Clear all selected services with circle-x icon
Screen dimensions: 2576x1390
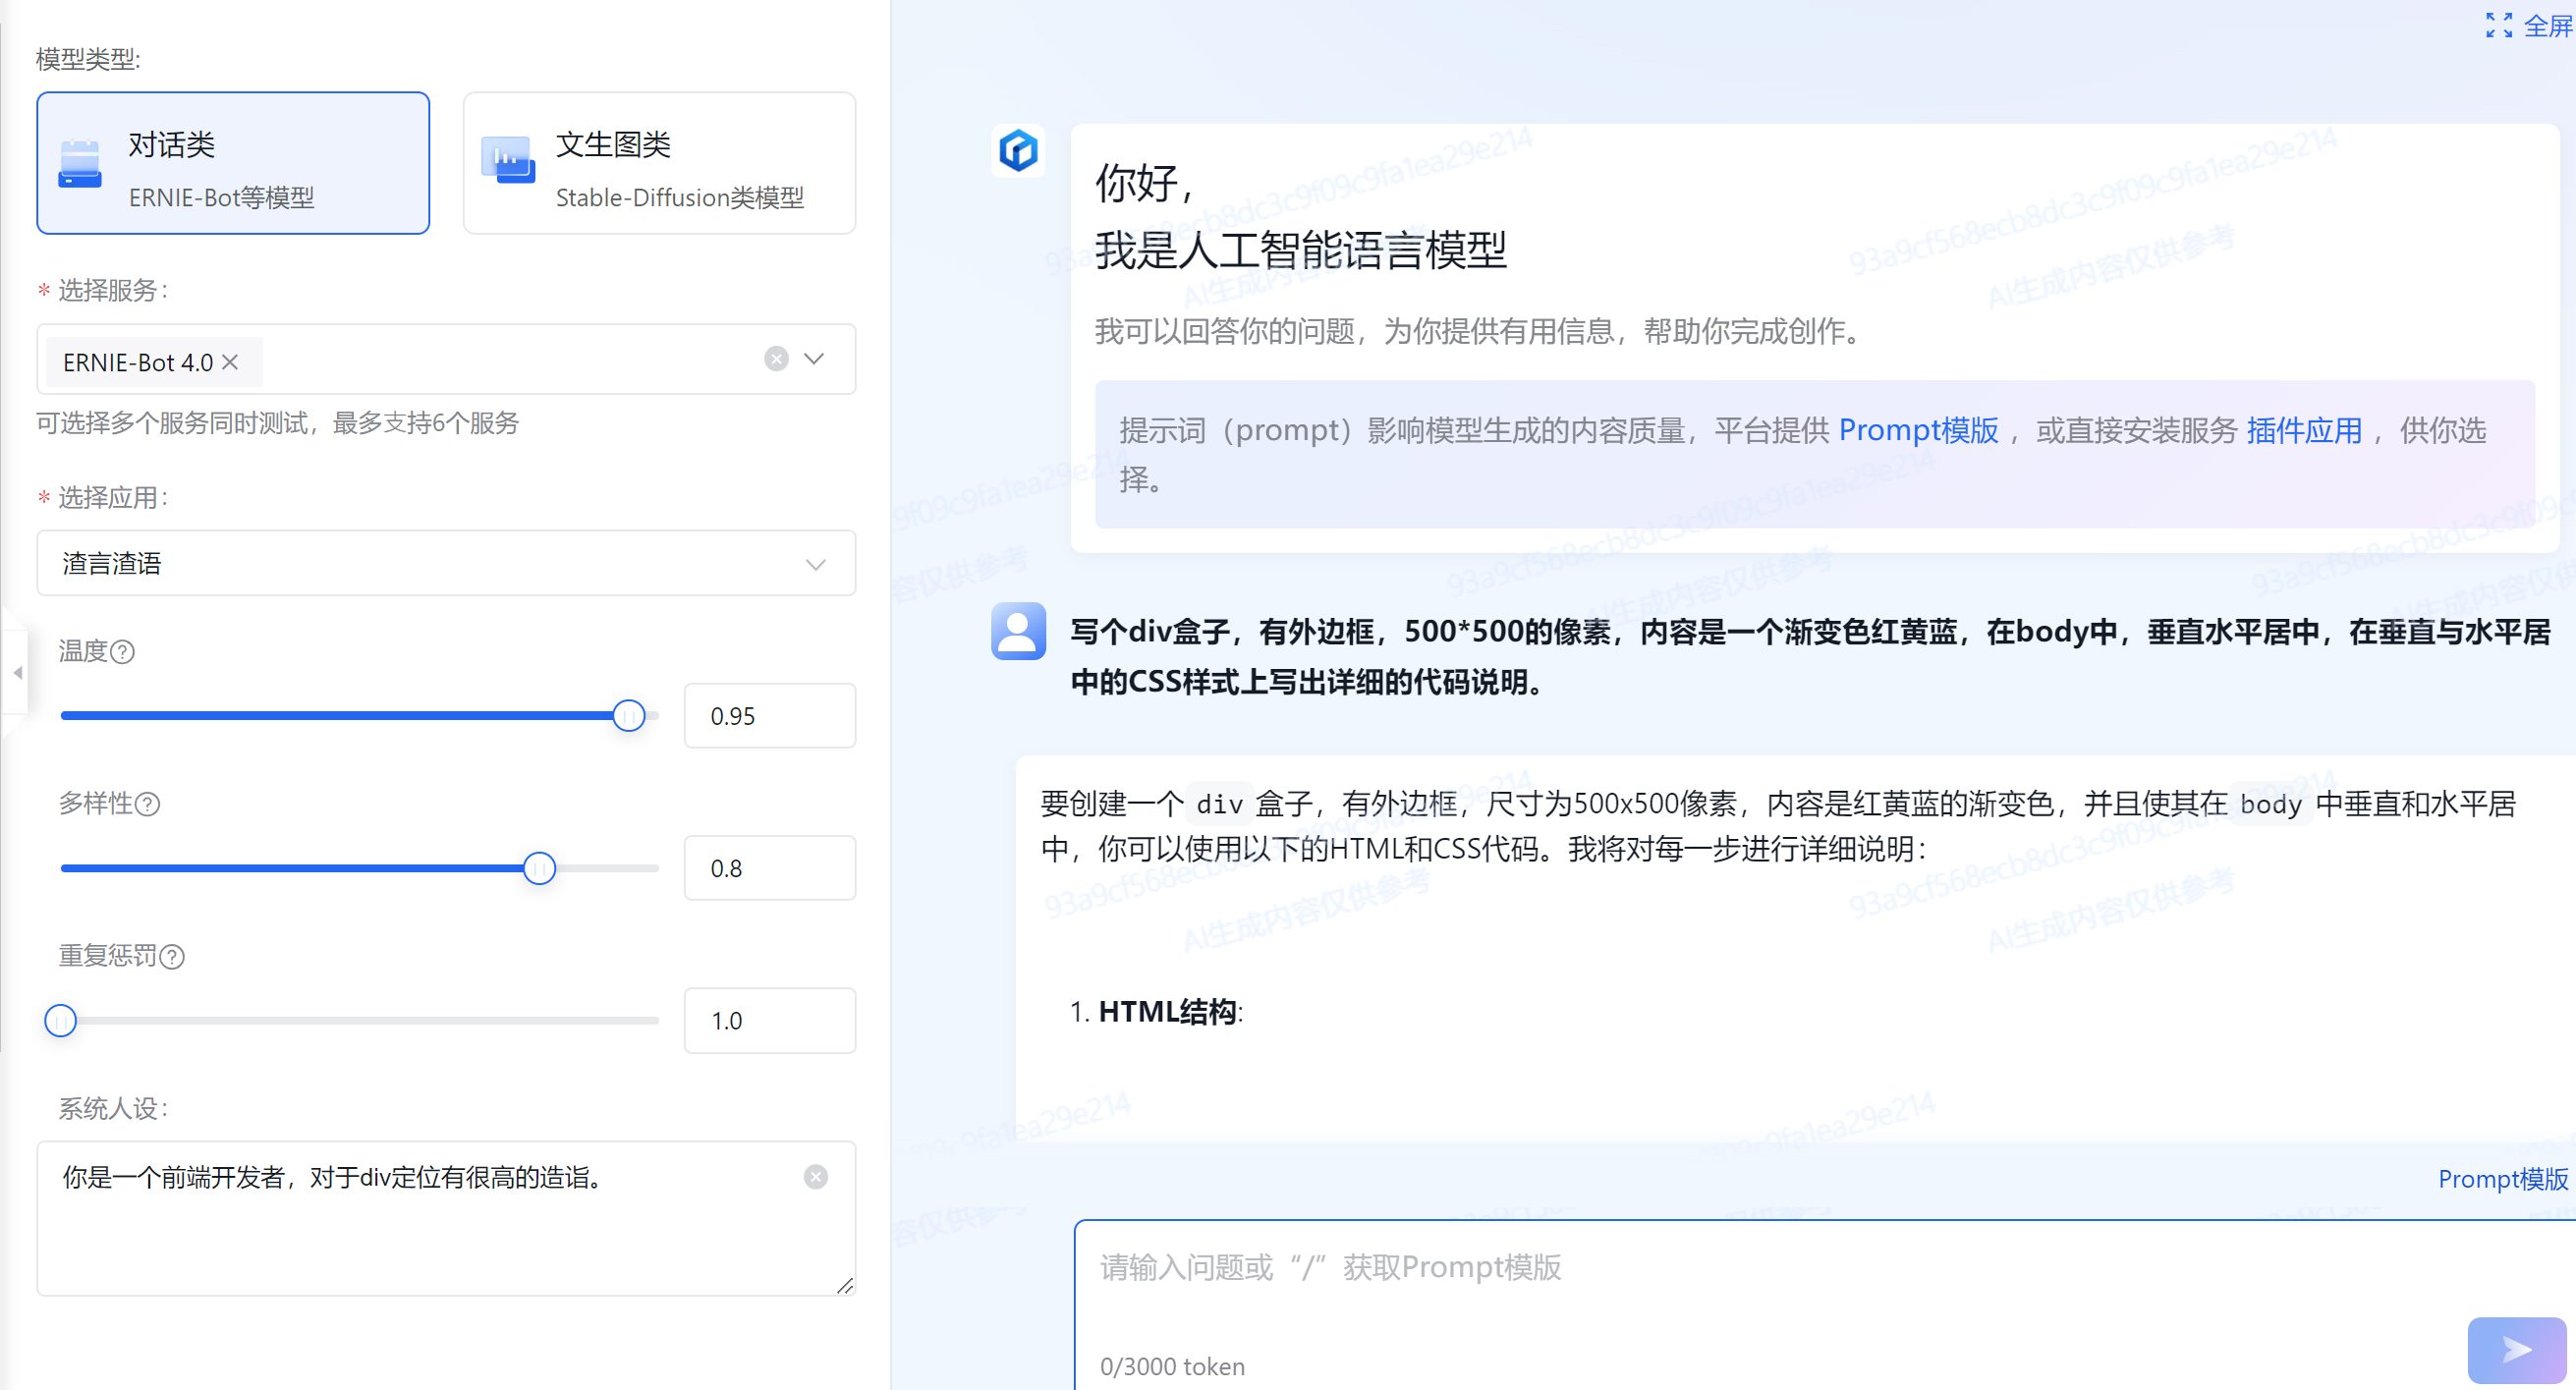tap(776, 359)
